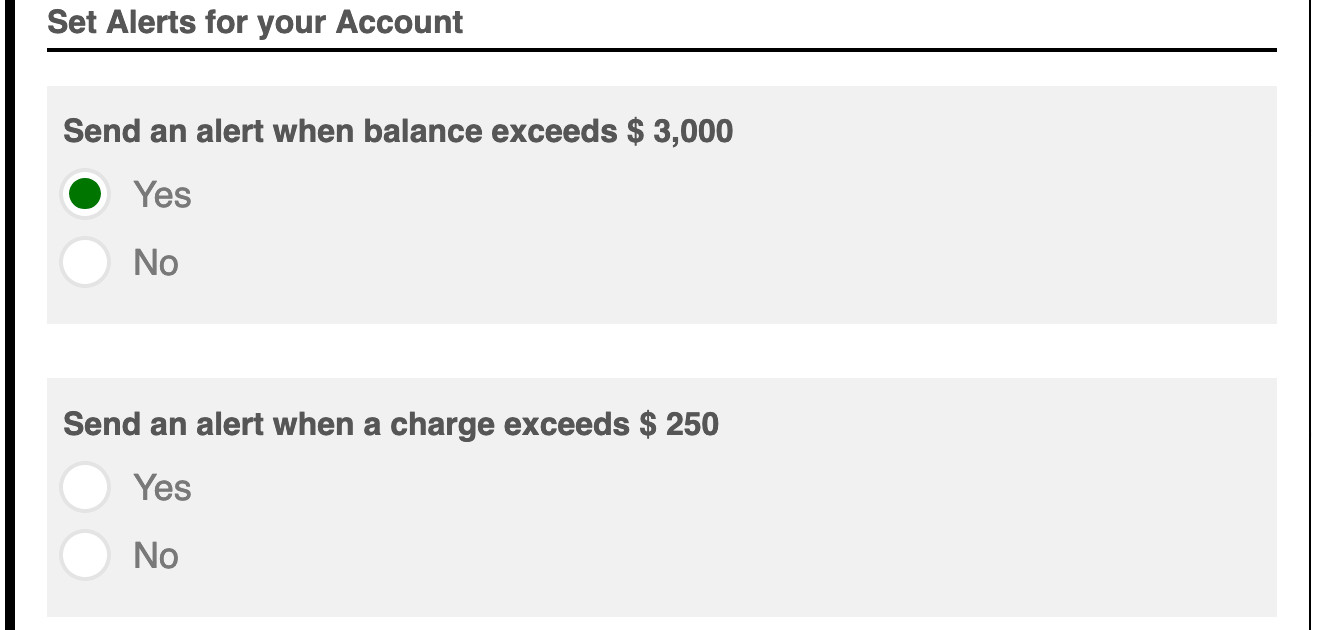The image size is (1317, 630).
Task: Select Yes radio for balance alert
Action: coord(85,194)
